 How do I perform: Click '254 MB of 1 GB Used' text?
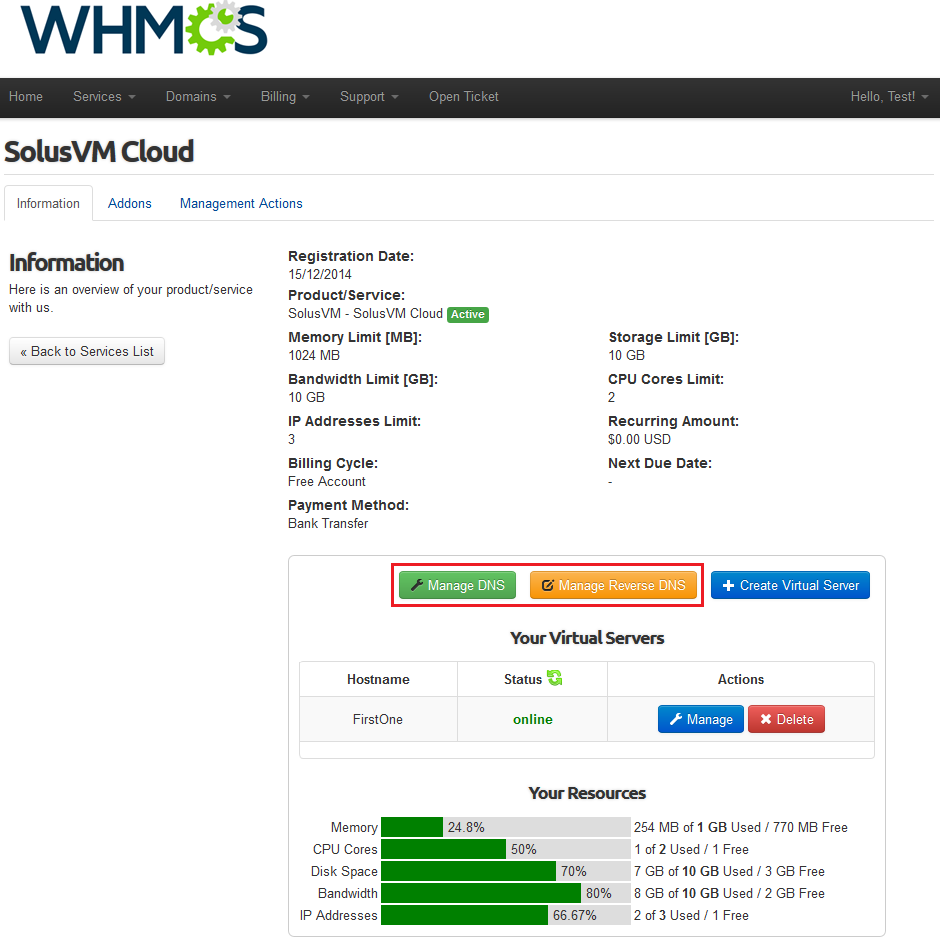697,828
